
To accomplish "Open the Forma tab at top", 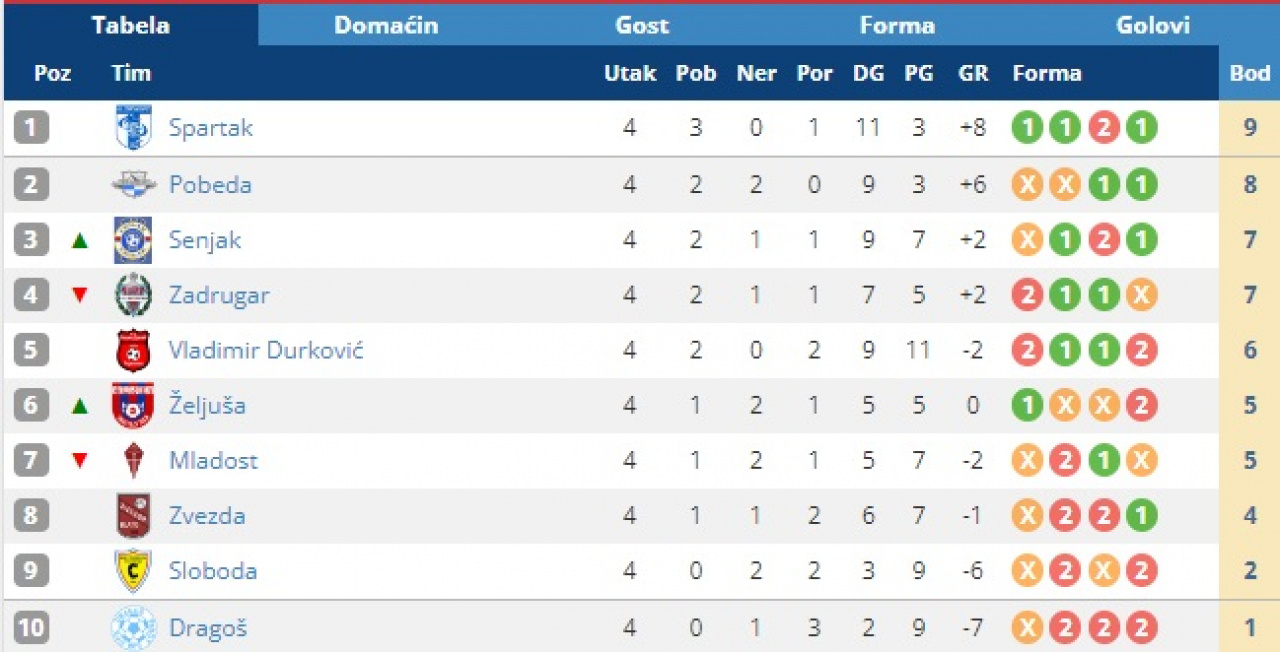I will coord(897,25).
